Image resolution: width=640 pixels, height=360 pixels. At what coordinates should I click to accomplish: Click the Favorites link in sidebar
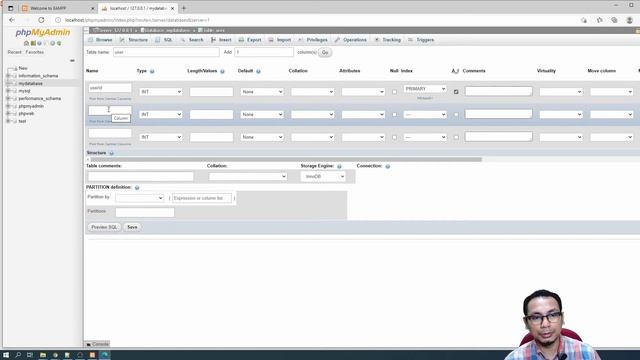(x=35, y=52)
